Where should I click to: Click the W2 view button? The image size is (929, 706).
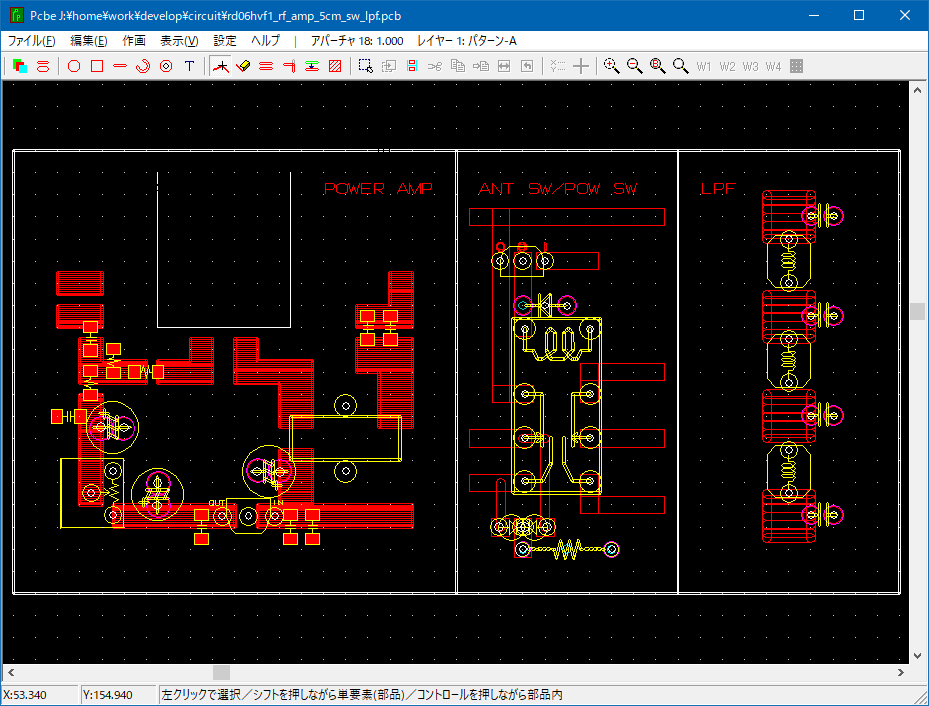click(x=727, y=66)
